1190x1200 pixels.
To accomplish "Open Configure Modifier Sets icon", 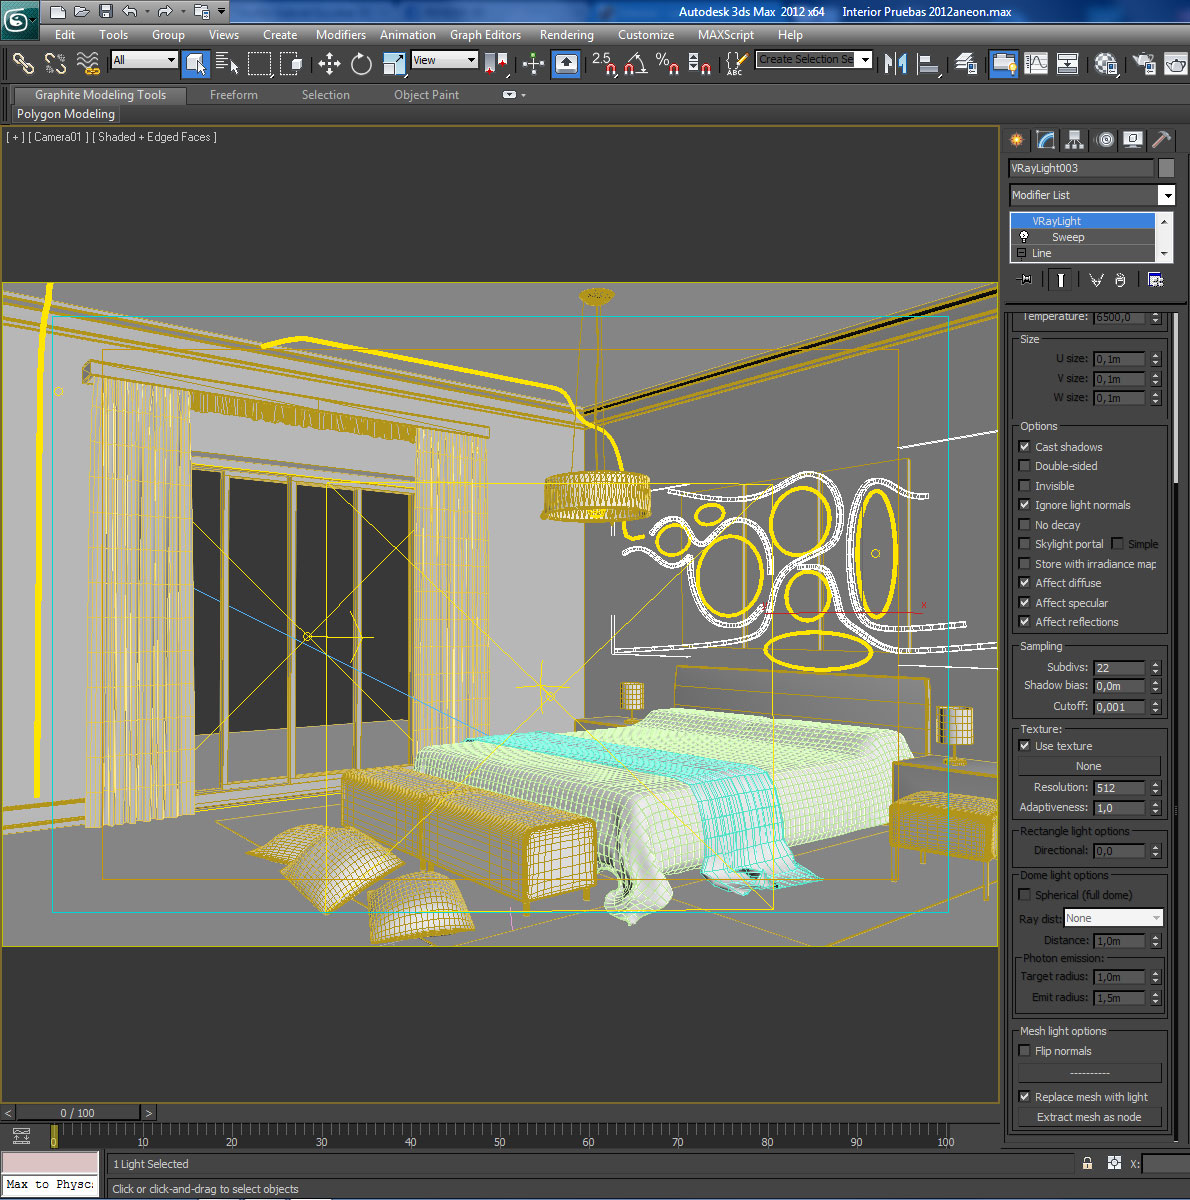I will coord(1155,281).
